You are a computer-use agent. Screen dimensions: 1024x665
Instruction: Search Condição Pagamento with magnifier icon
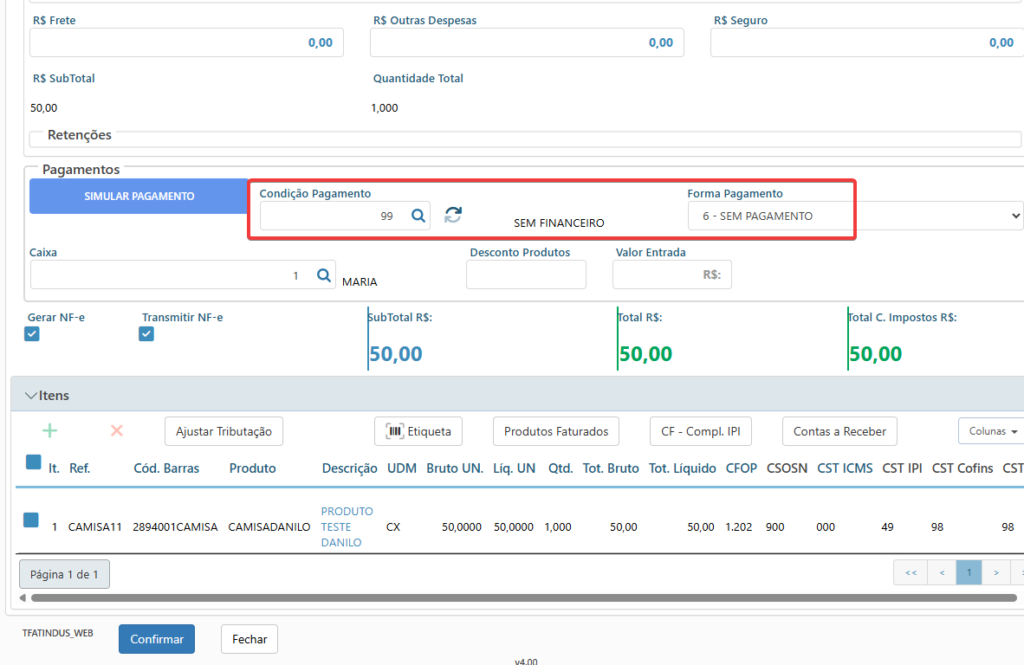tap(418, 216)
